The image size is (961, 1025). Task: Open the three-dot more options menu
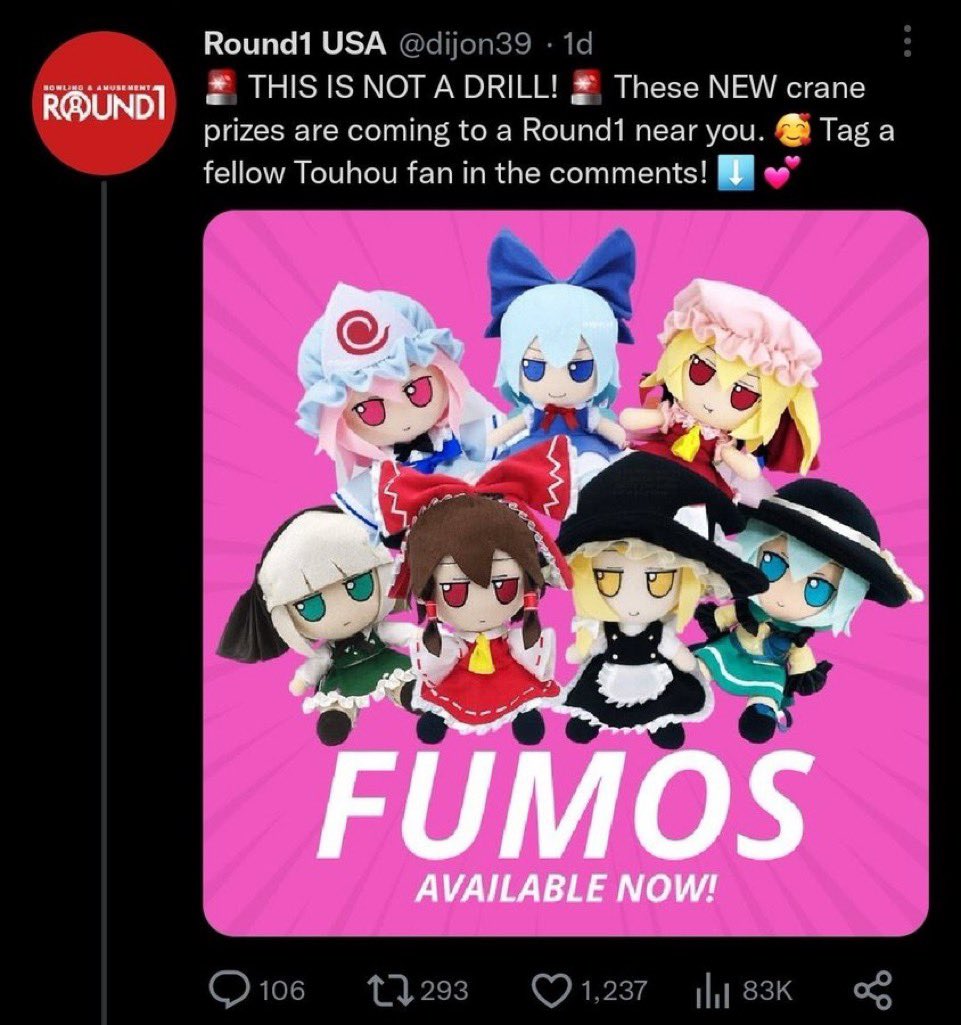tap(906, 42)
